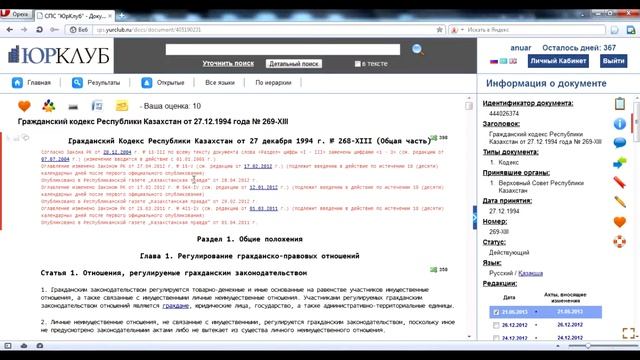The width and height of the screenshot is (640, 360).
Task: Open the 20.12.2004 law date link
Action: [x=117, y=152]
